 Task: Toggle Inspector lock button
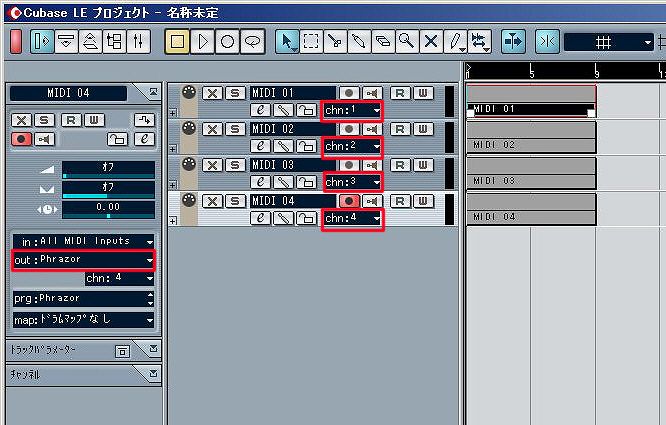(x=118, y=139)
